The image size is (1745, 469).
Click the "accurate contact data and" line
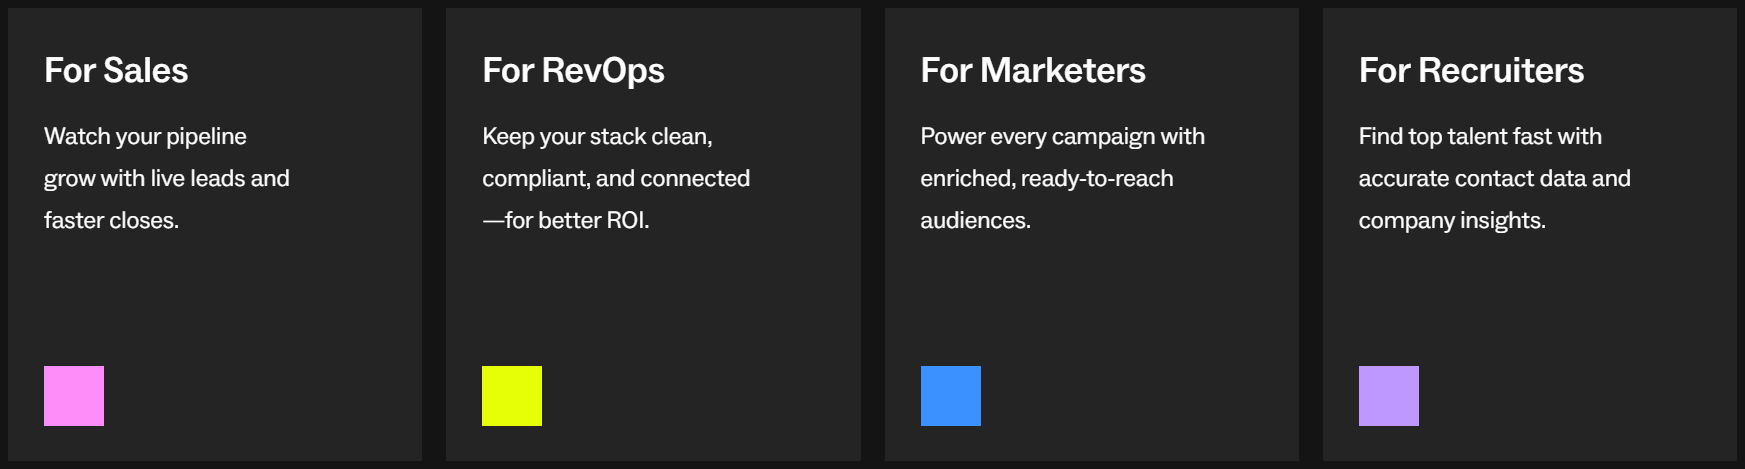(x=1494, y=178)
